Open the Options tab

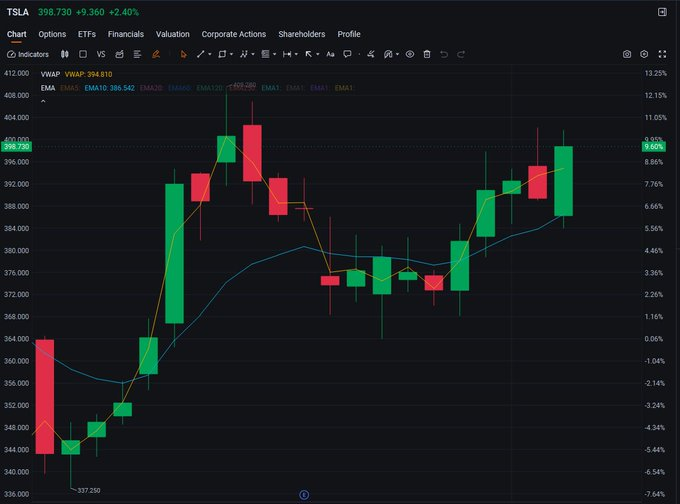(x=52, y=34)
